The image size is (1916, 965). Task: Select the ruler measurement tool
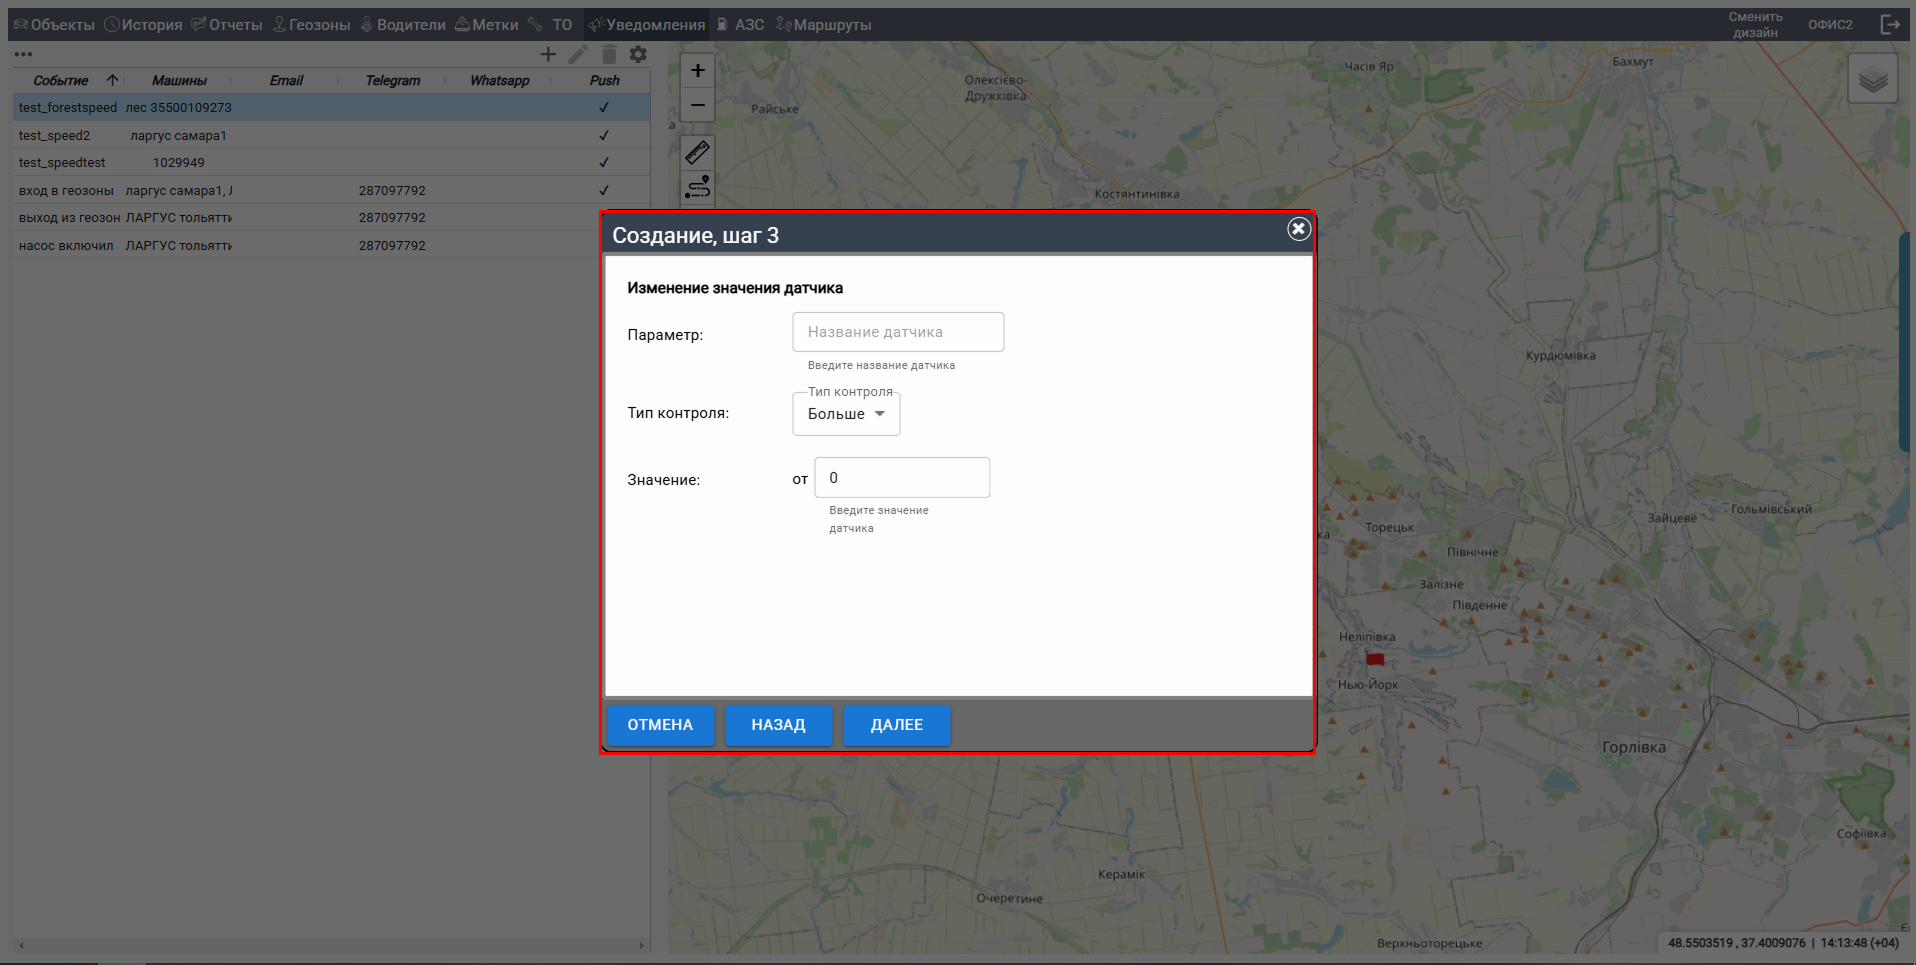(698, 152)
